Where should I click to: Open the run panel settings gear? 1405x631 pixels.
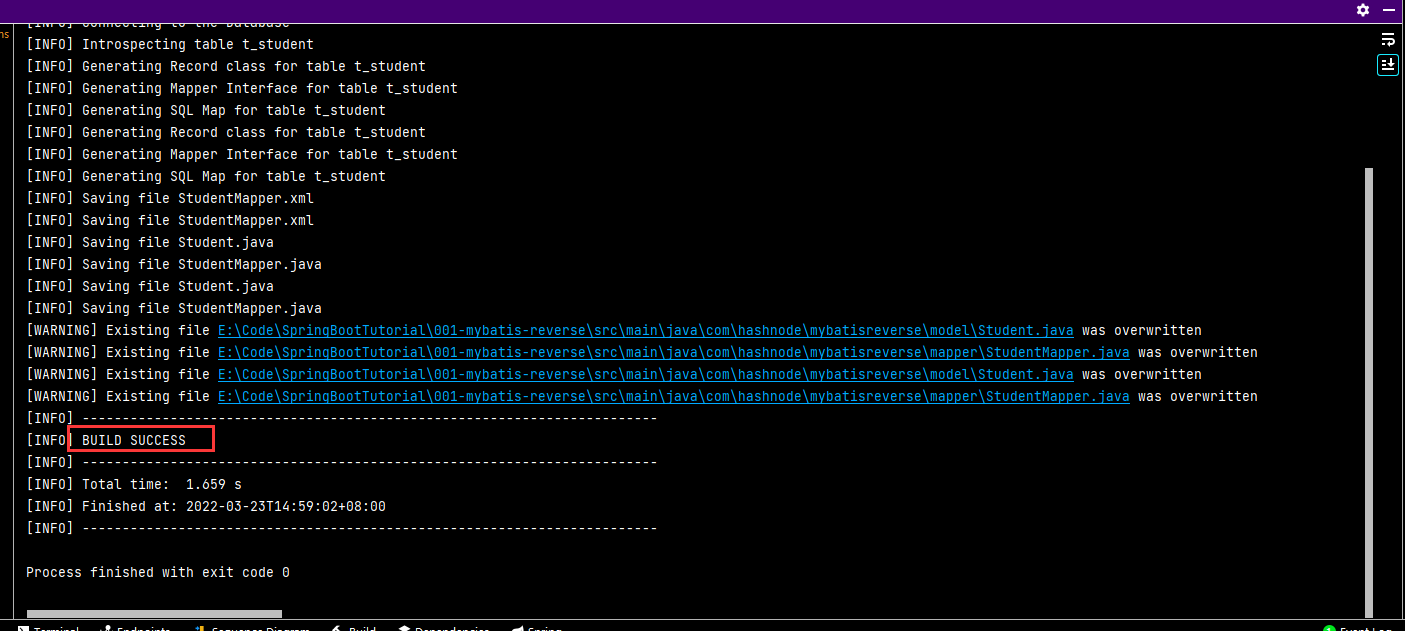1363,9
